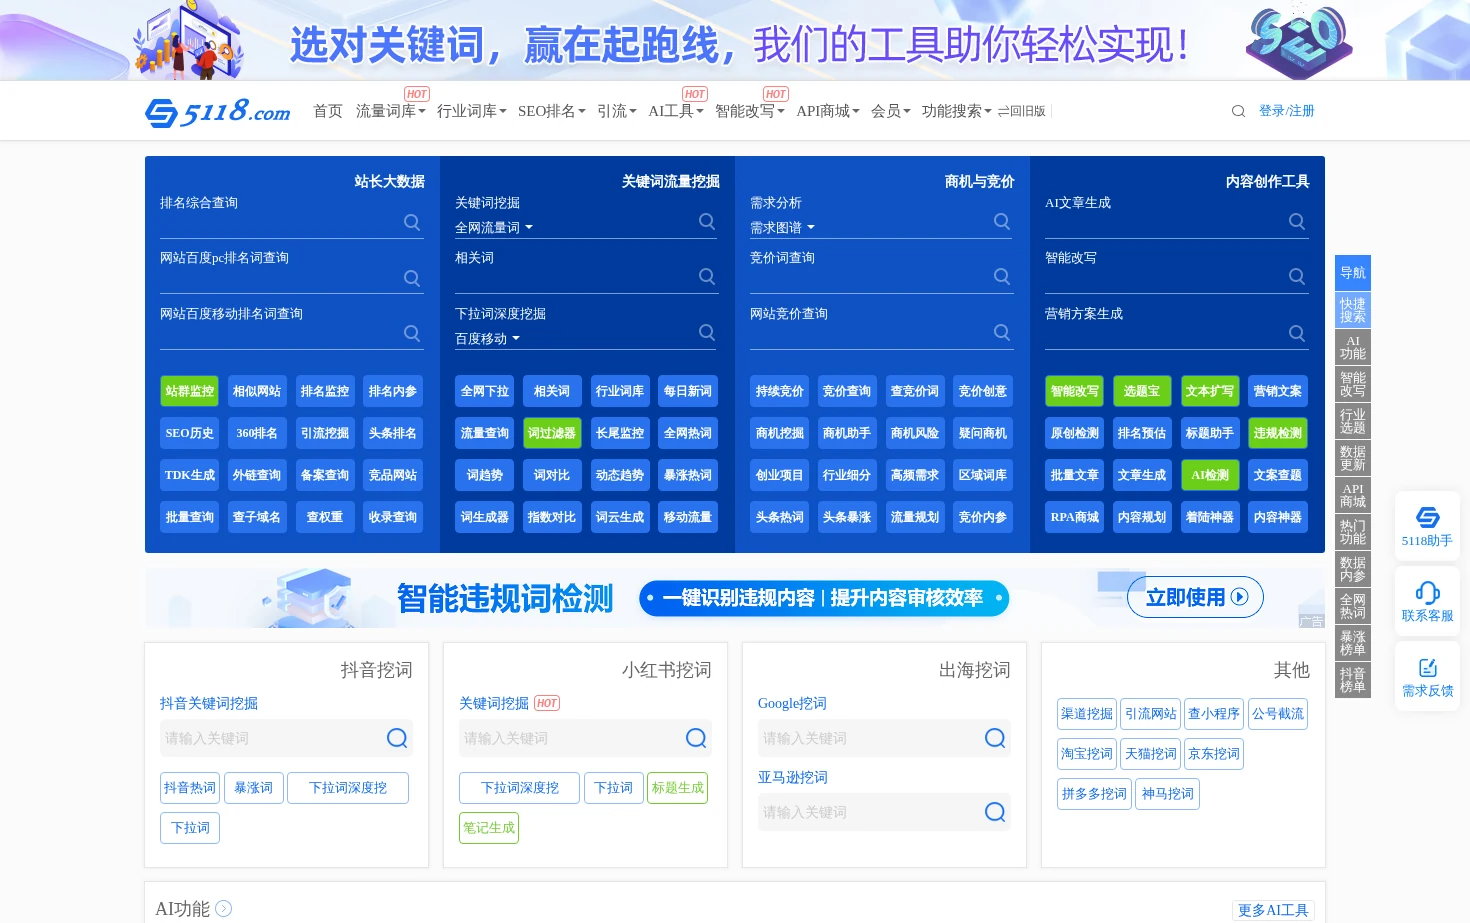Click search icon in 小红书 关键词挖掘 field

[696, 738]
